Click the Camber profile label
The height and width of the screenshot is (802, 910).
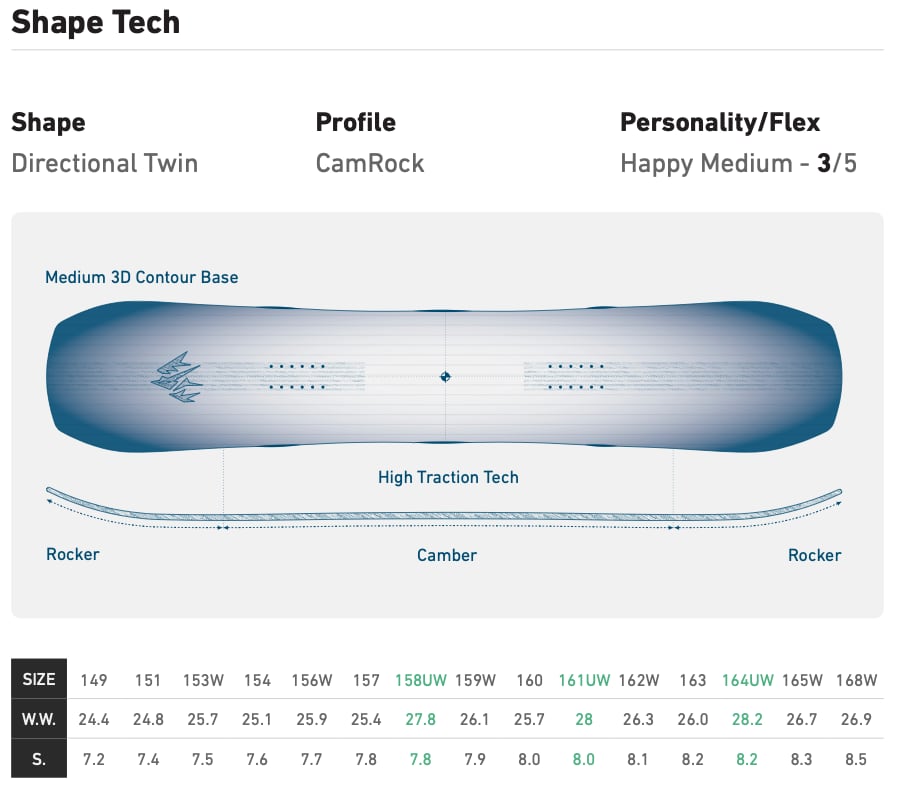pyautogui.click(x=447, y=555)
